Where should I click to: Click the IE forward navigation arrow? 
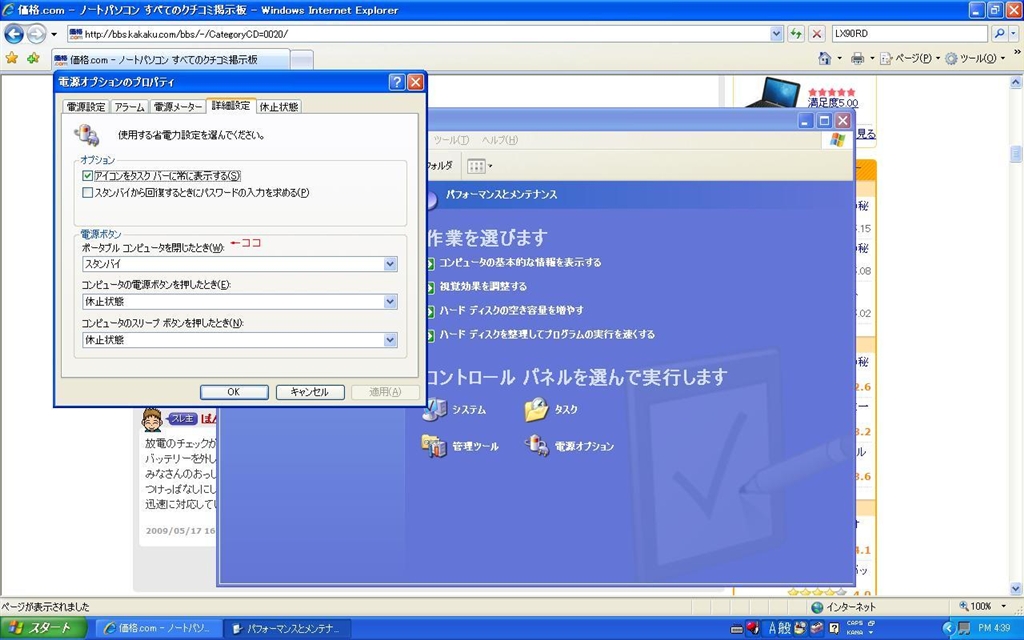click(36, 33)
